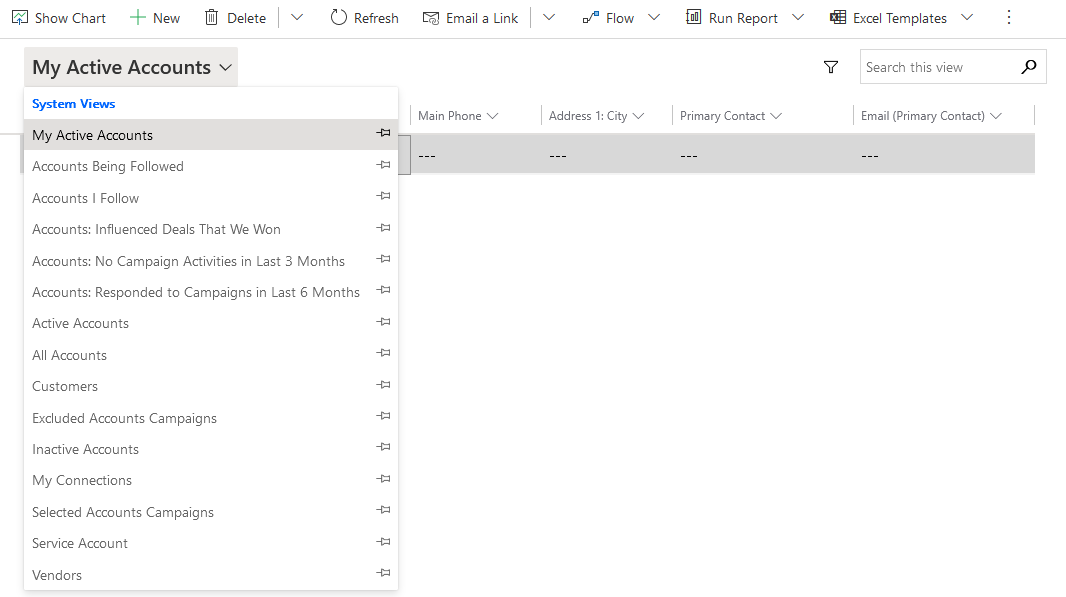This screenshot has width=1066, height=597.
Task: Click the Delete trash icon
Action: point(213,17)
